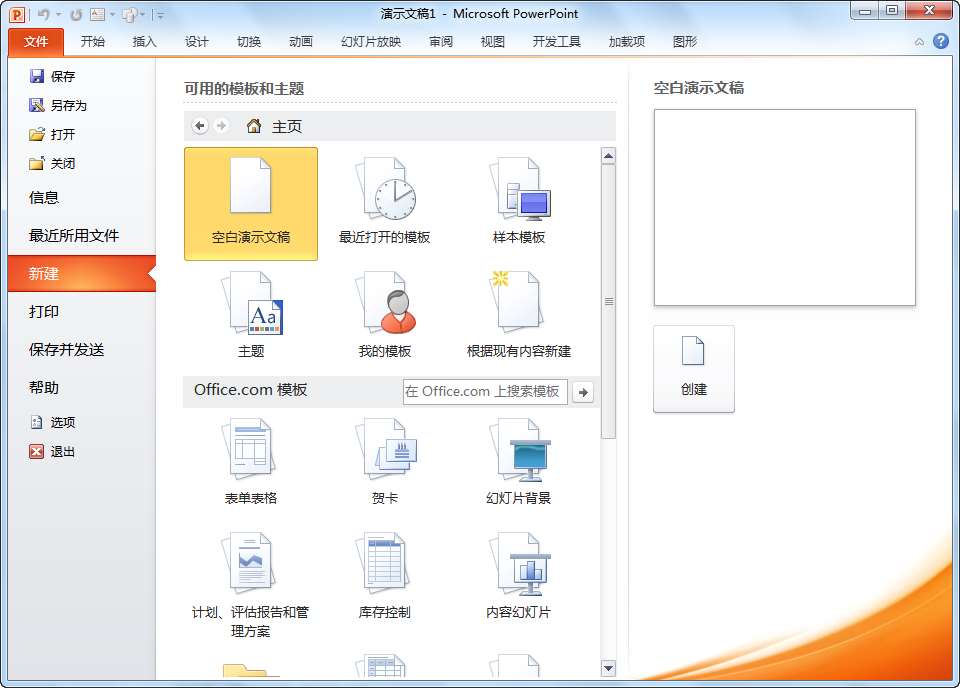Viewport: 960px width, 688px height.
Task: Open Save & Send (保存并发送) section
Action: 82,350
